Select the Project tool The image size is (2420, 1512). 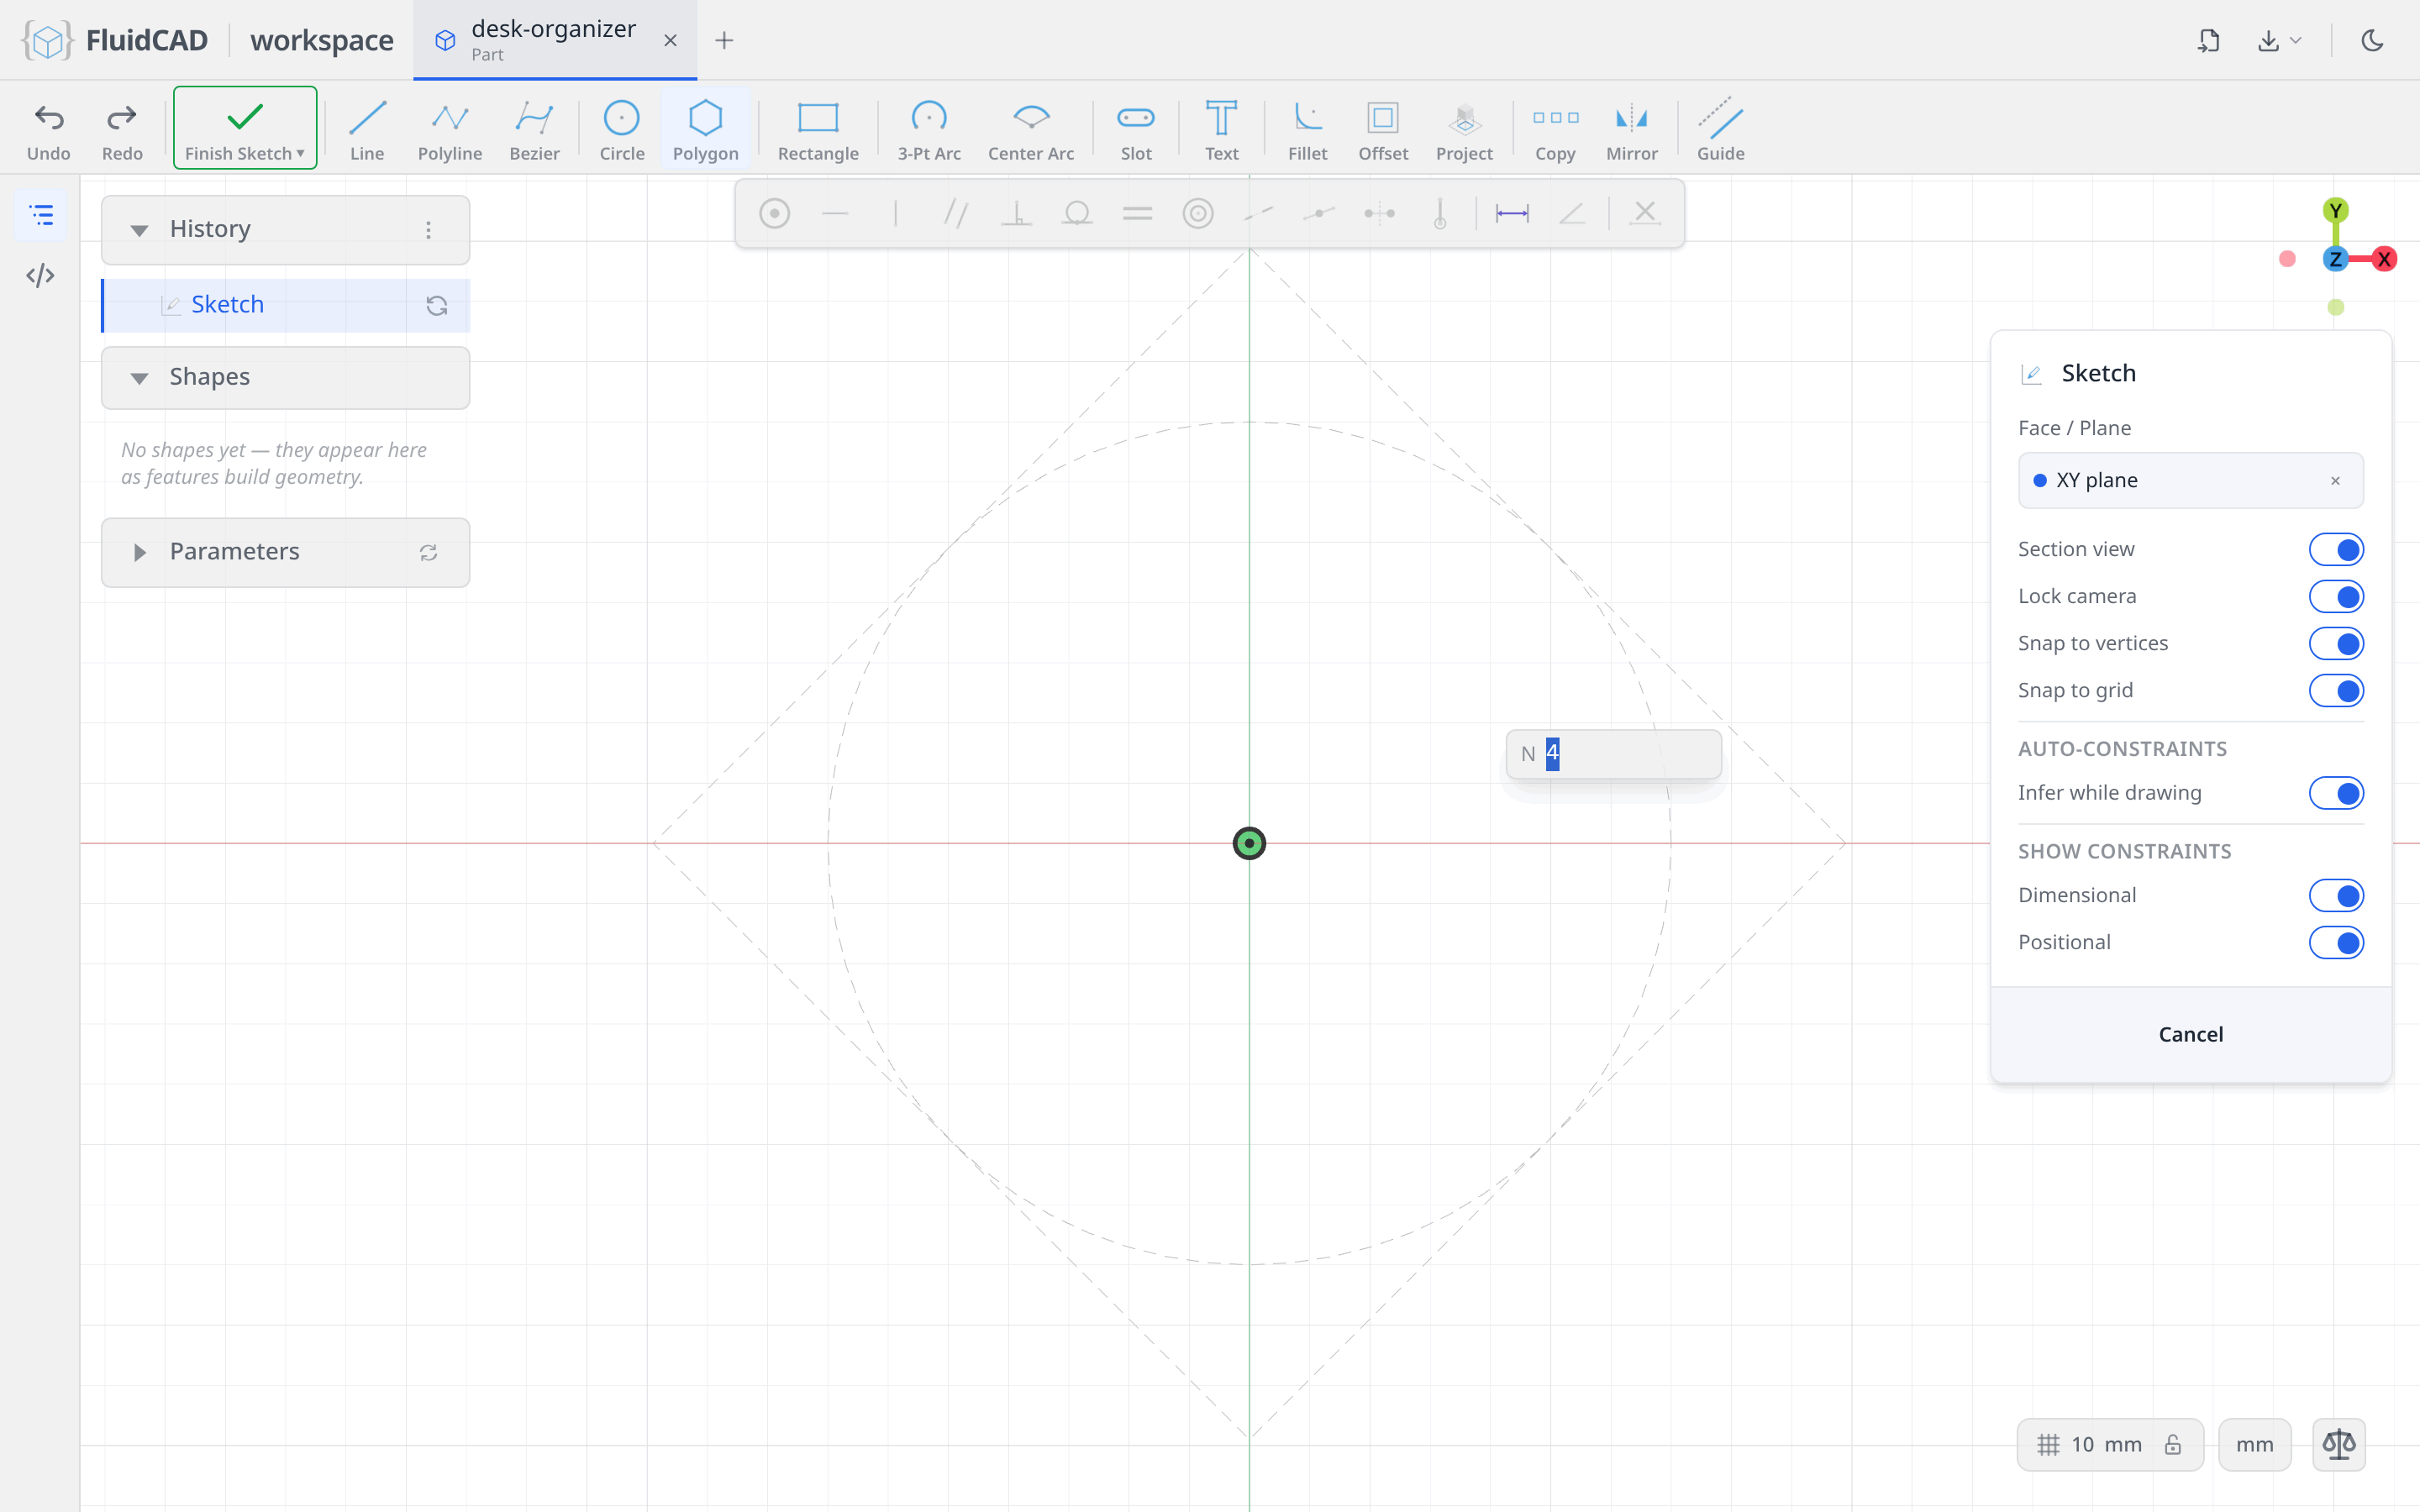[x=1464, y=130]
